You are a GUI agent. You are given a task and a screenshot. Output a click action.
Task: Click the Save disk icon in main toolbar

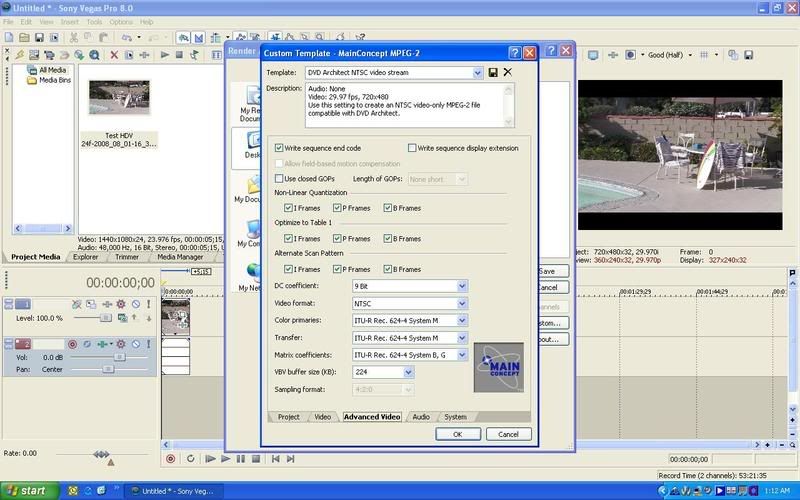tap(39, 37)
